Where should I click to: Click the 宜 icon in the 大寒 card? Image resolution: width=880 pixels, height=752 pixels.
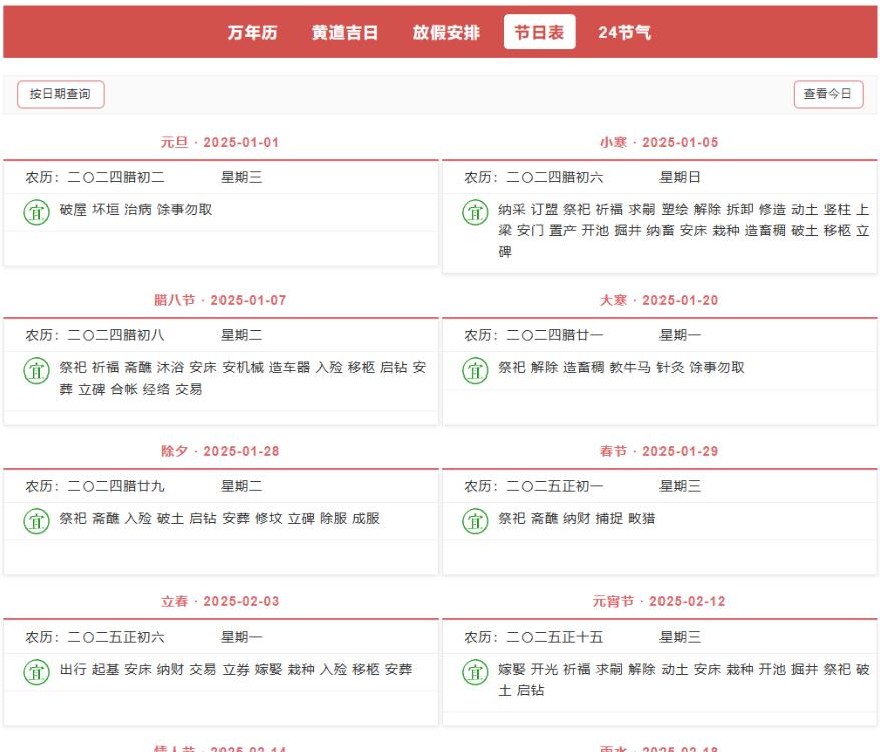pyautogui.click(x=475, y=370)
